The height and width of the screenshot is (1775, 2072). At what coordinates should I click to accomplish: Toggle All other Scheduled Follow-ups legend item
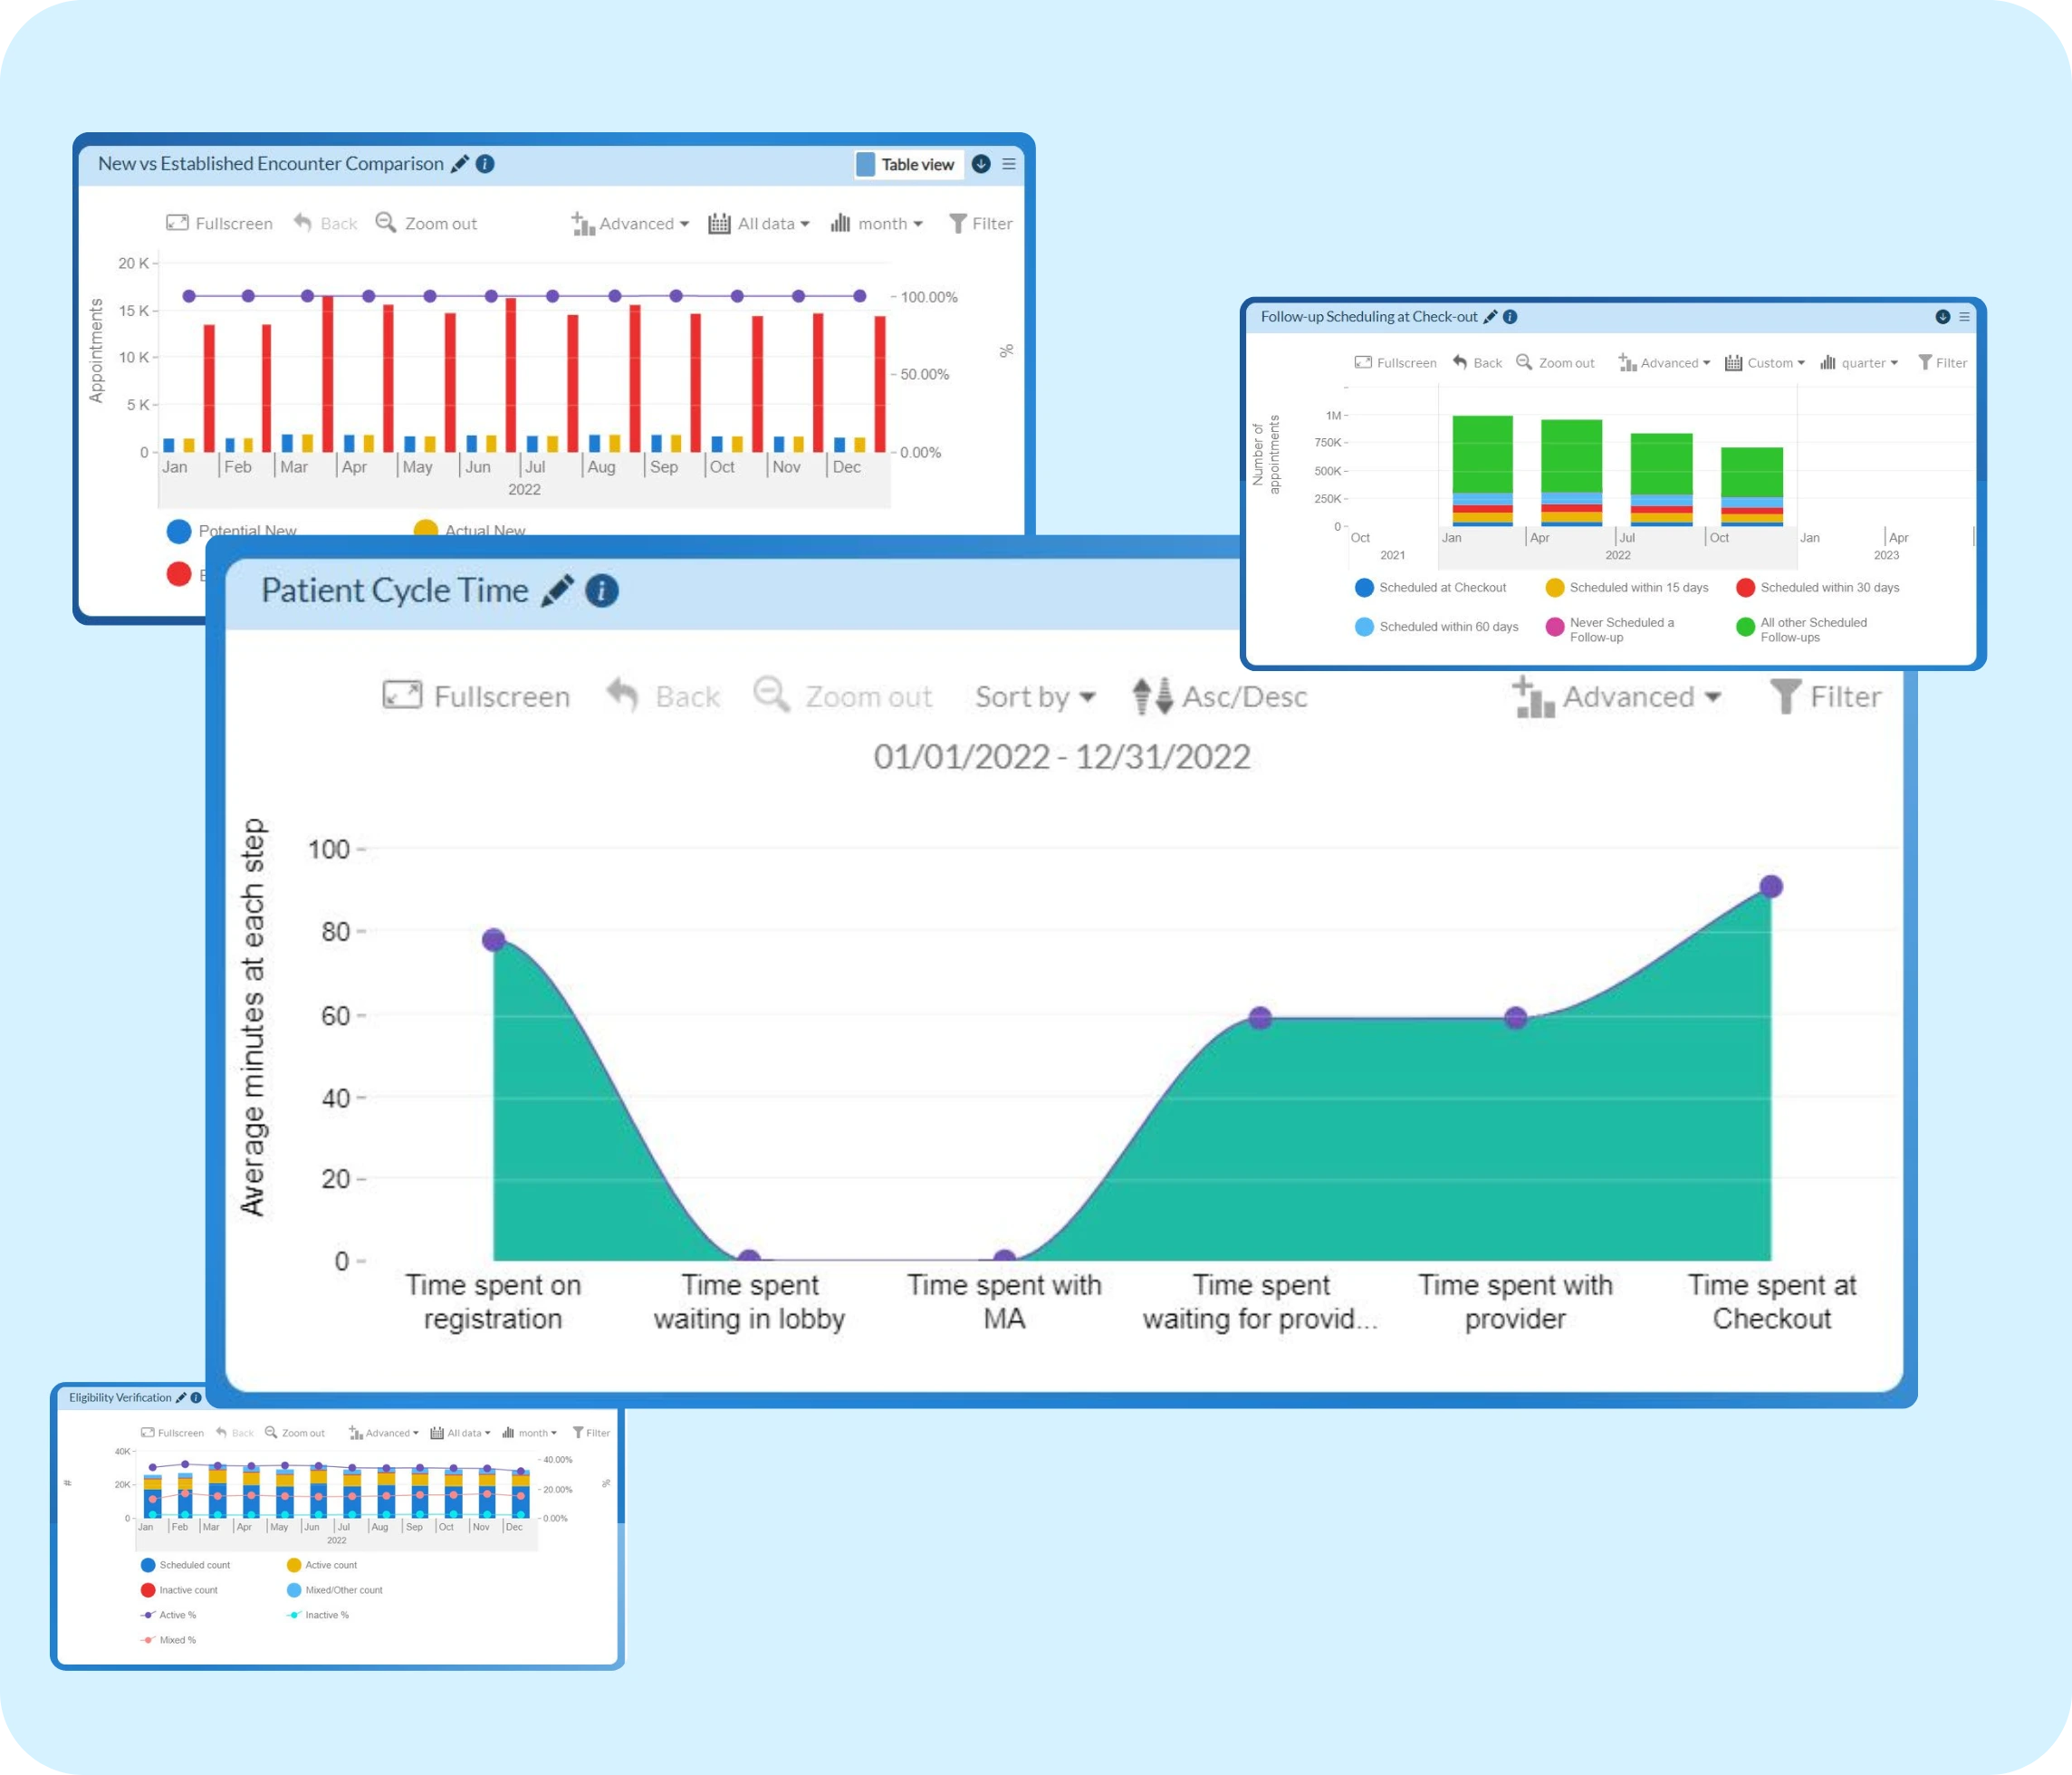tap(1802, 629)
